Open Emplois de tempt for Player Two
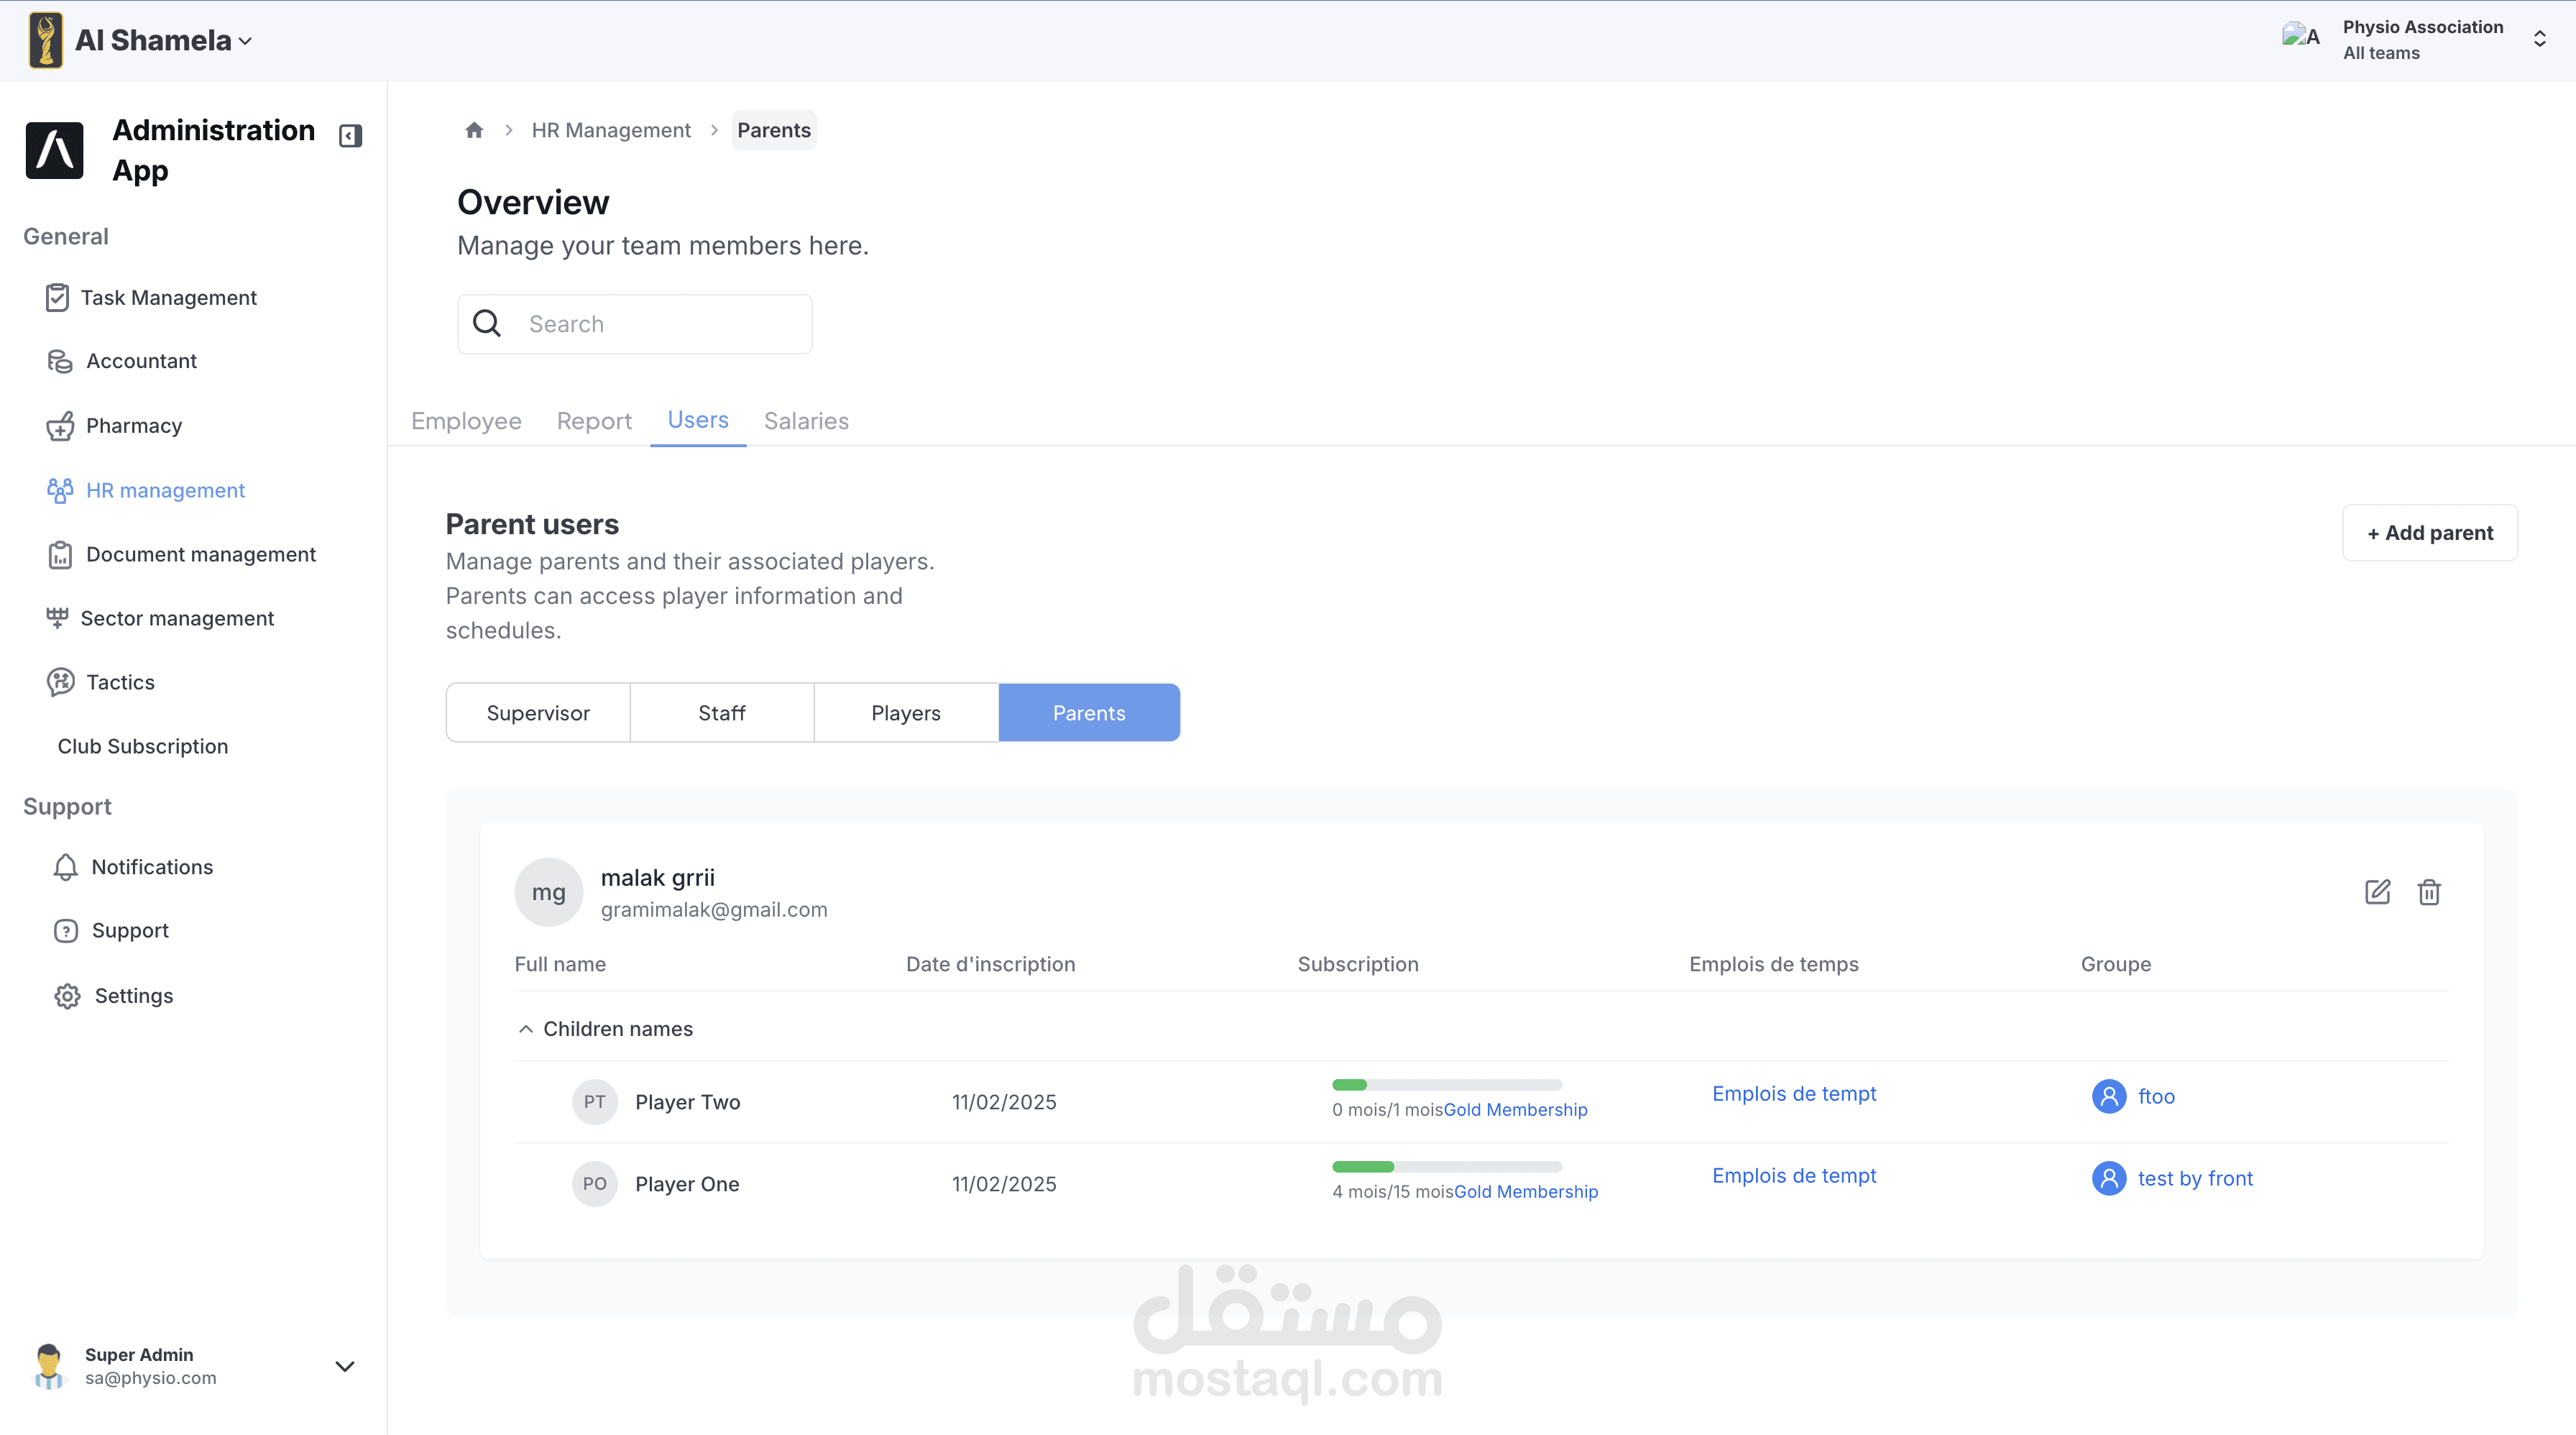This screenshot has width=2576, height=1435. (x=1794, y=1094)
